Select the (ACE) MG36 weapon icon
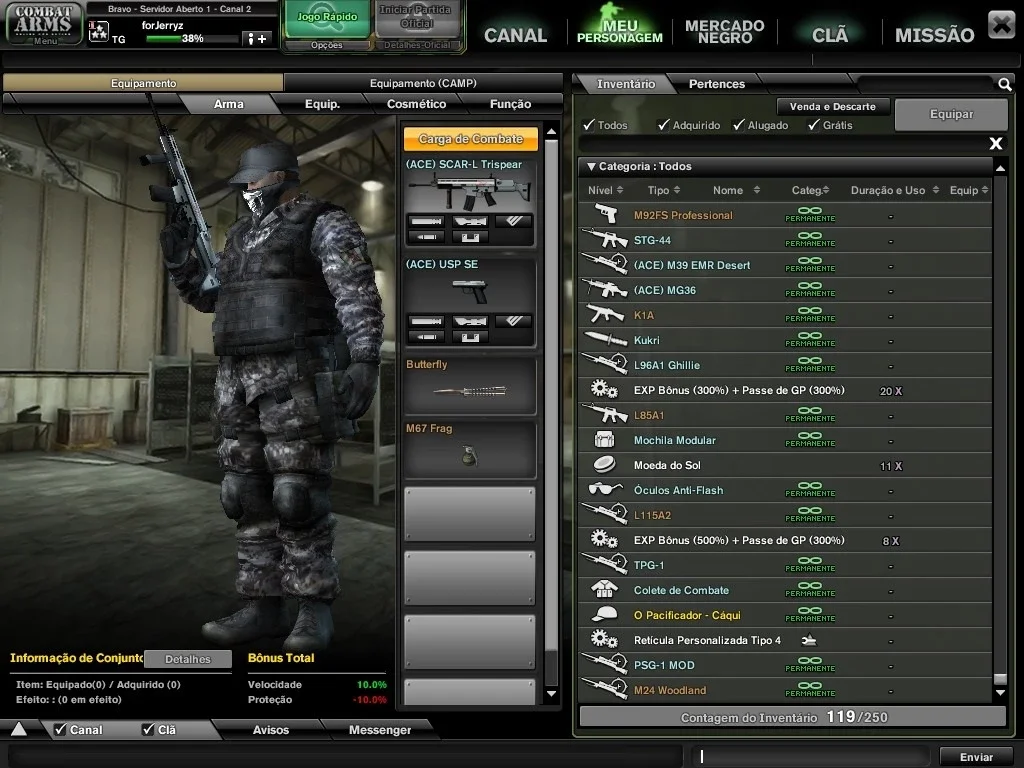The image size is (1024, 768). coord(604,289)
